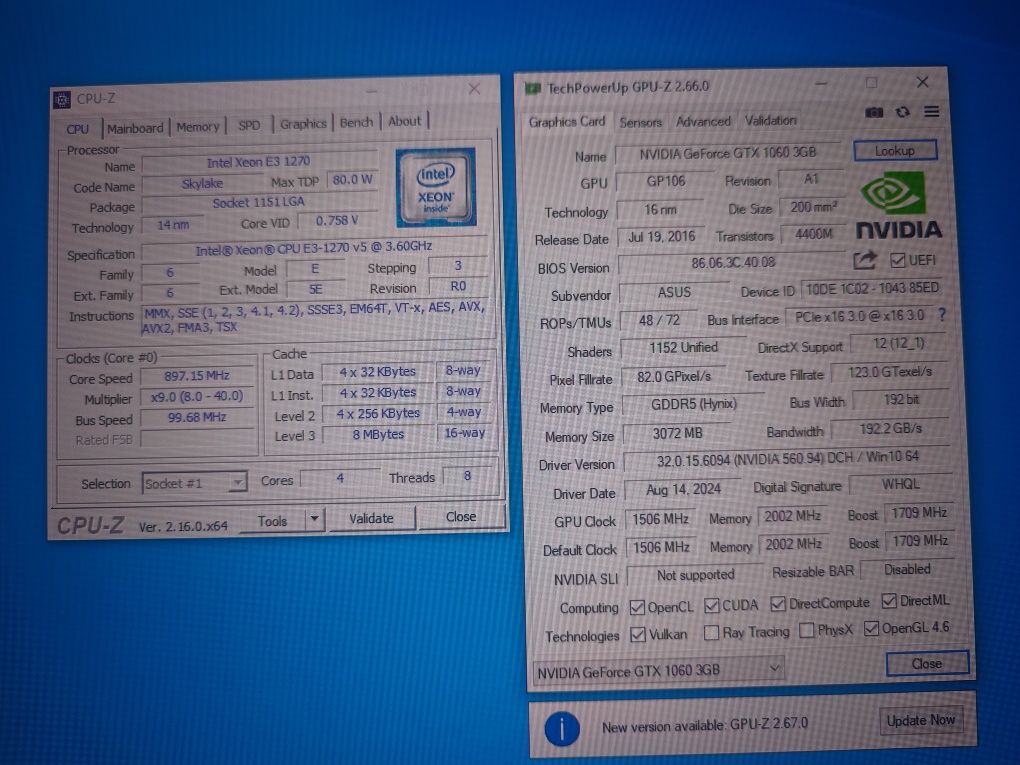Click the Digital Signature value WHQL
Viewport: 1020px width, 765px height.
[900, 484]
